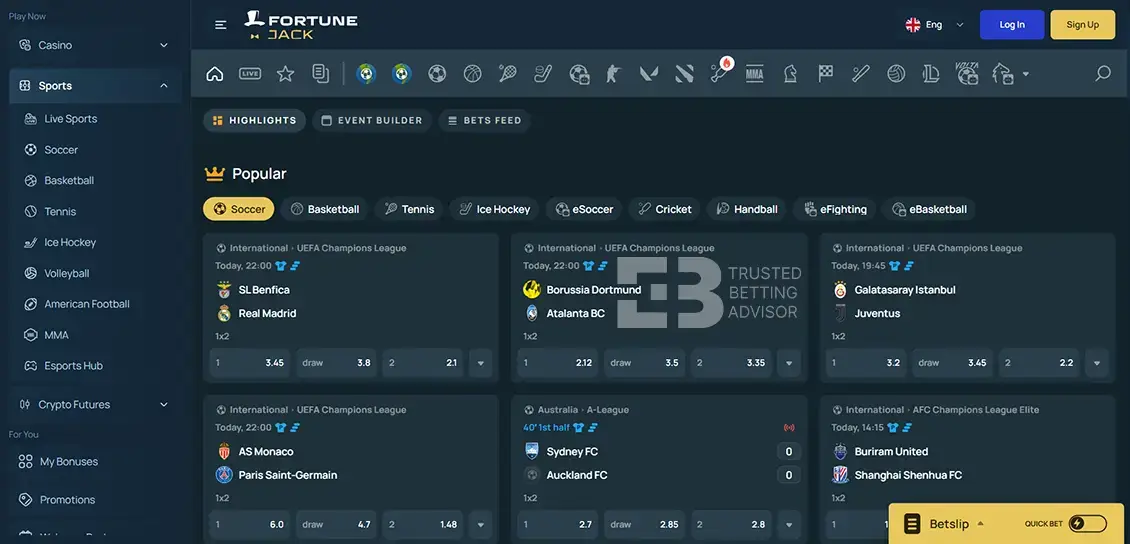The height and width of the screenshot is (544, 1130).
Task: Select the Counter-Strike soldier icon
Action: click(613, 73)
